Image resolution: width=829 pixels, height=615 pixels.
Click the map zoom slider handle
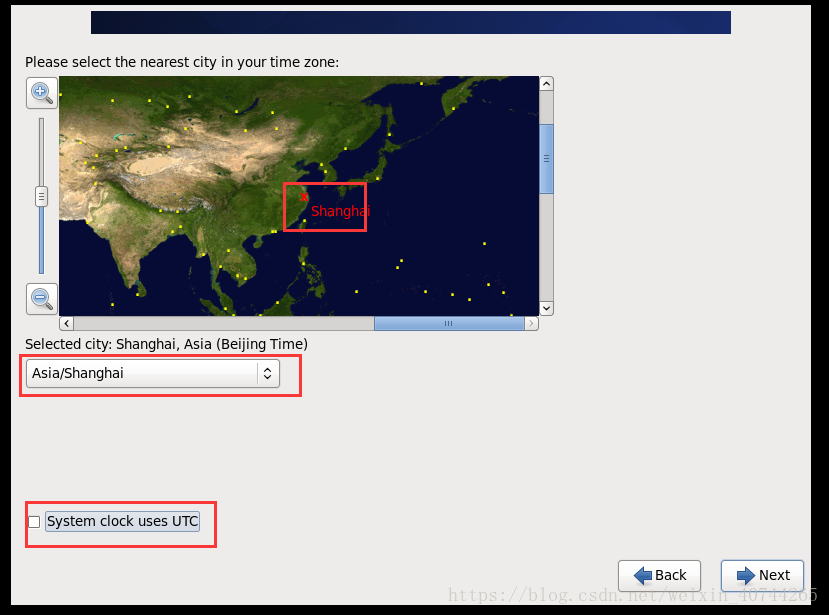(x=41, y=196)
